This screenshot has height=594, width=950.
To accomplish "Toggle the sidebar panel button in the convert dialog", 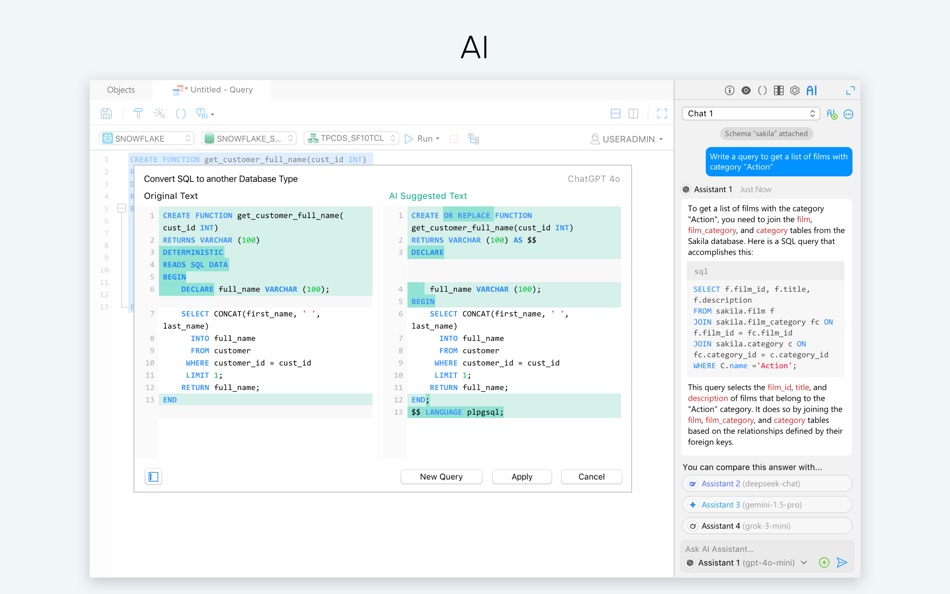I will click(x=153, y=477).
